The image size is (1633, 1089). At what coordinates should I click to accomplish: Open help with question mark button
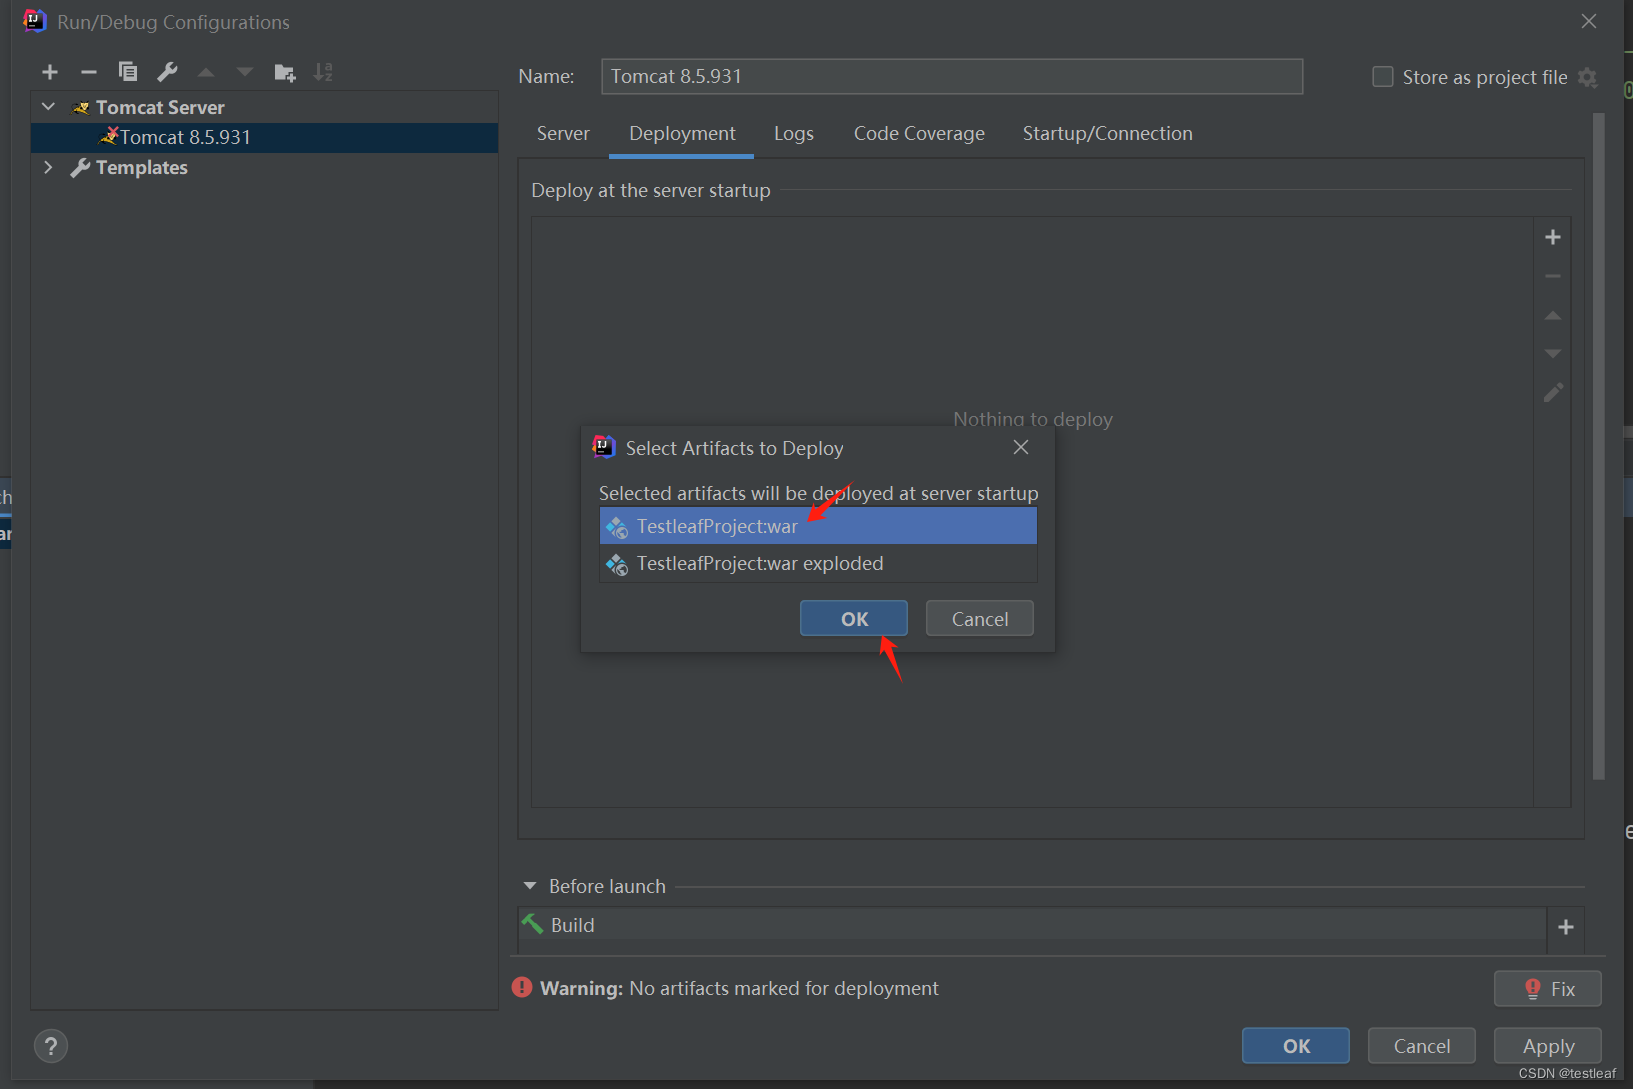click(x=51, y=1046)
